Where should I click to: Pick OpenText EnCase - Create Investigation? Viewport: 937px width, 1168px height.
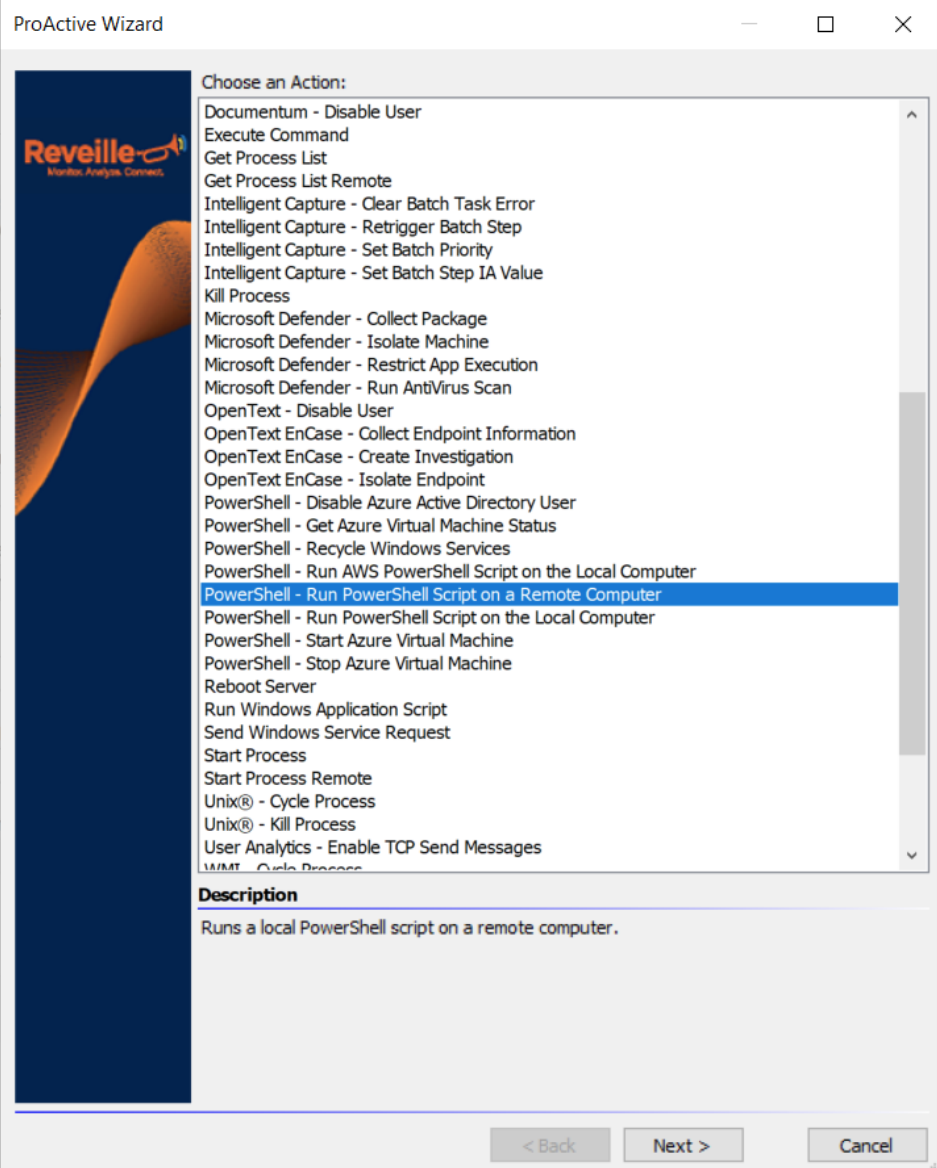pos(549,457)
